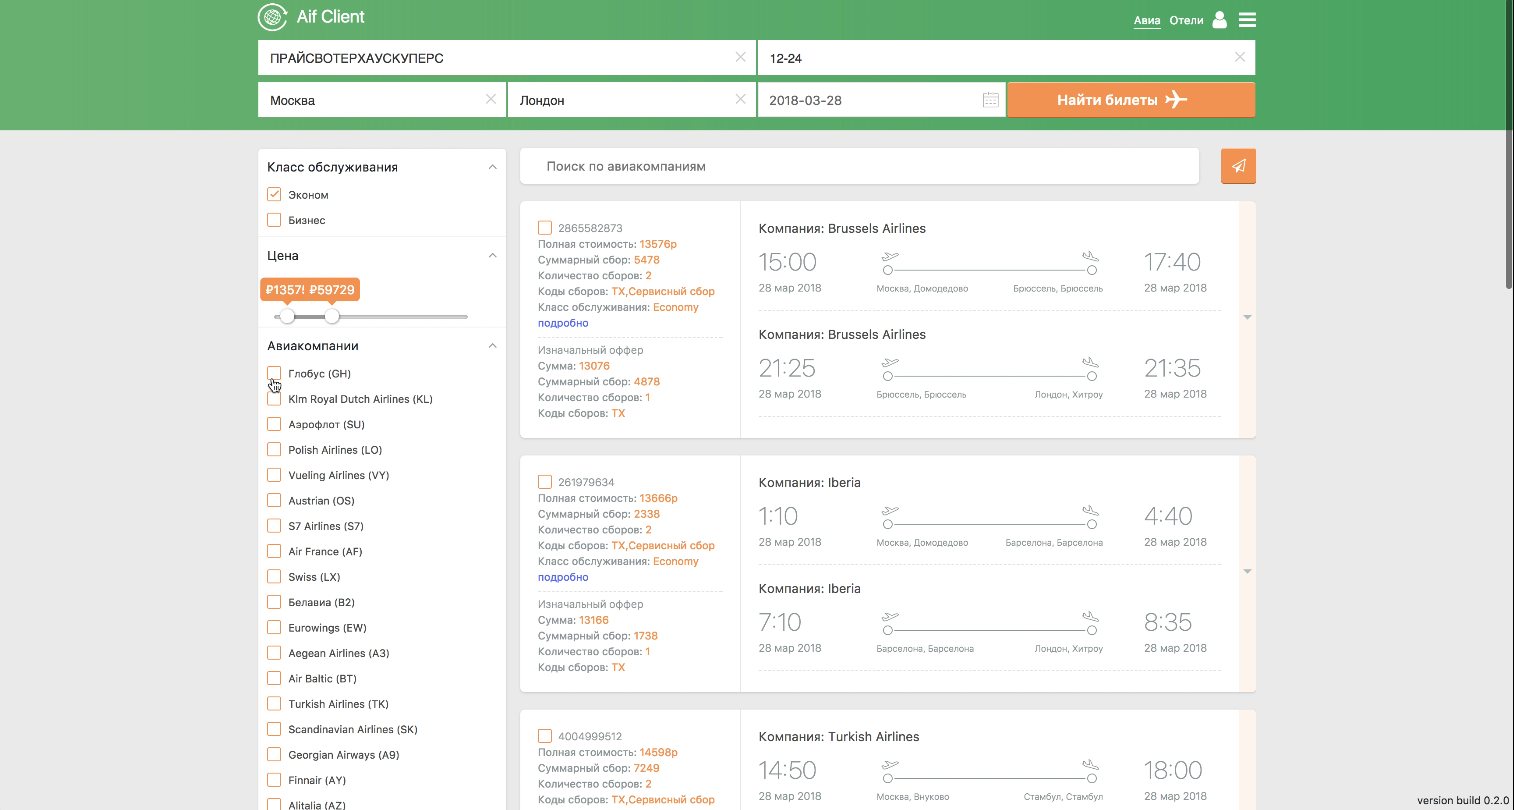Collapse the Авиакомпании filter section
The image size is (1514, 810).
click(492, 345)
